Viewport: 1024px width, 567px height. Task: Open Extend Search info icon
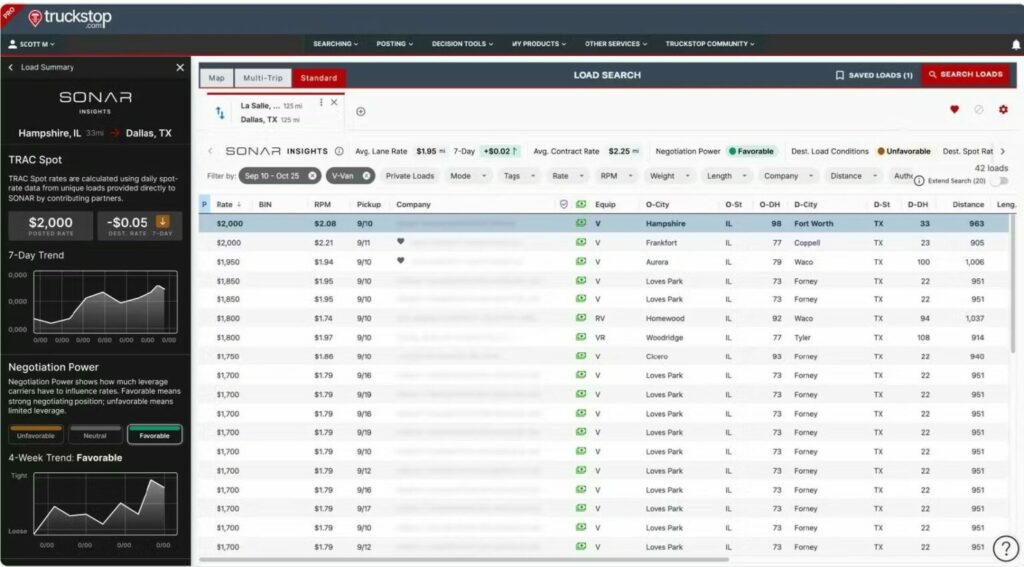point(919,181)
